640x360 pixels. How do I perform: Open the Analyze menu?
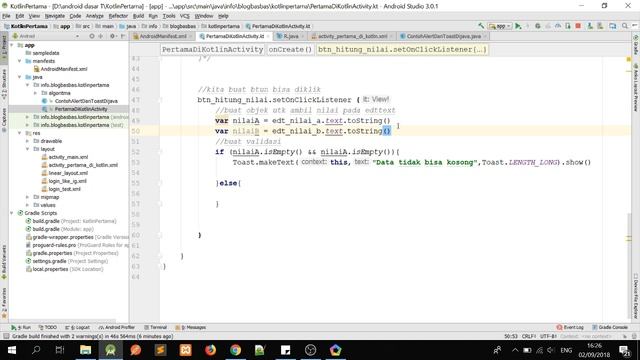coord(94,16)
